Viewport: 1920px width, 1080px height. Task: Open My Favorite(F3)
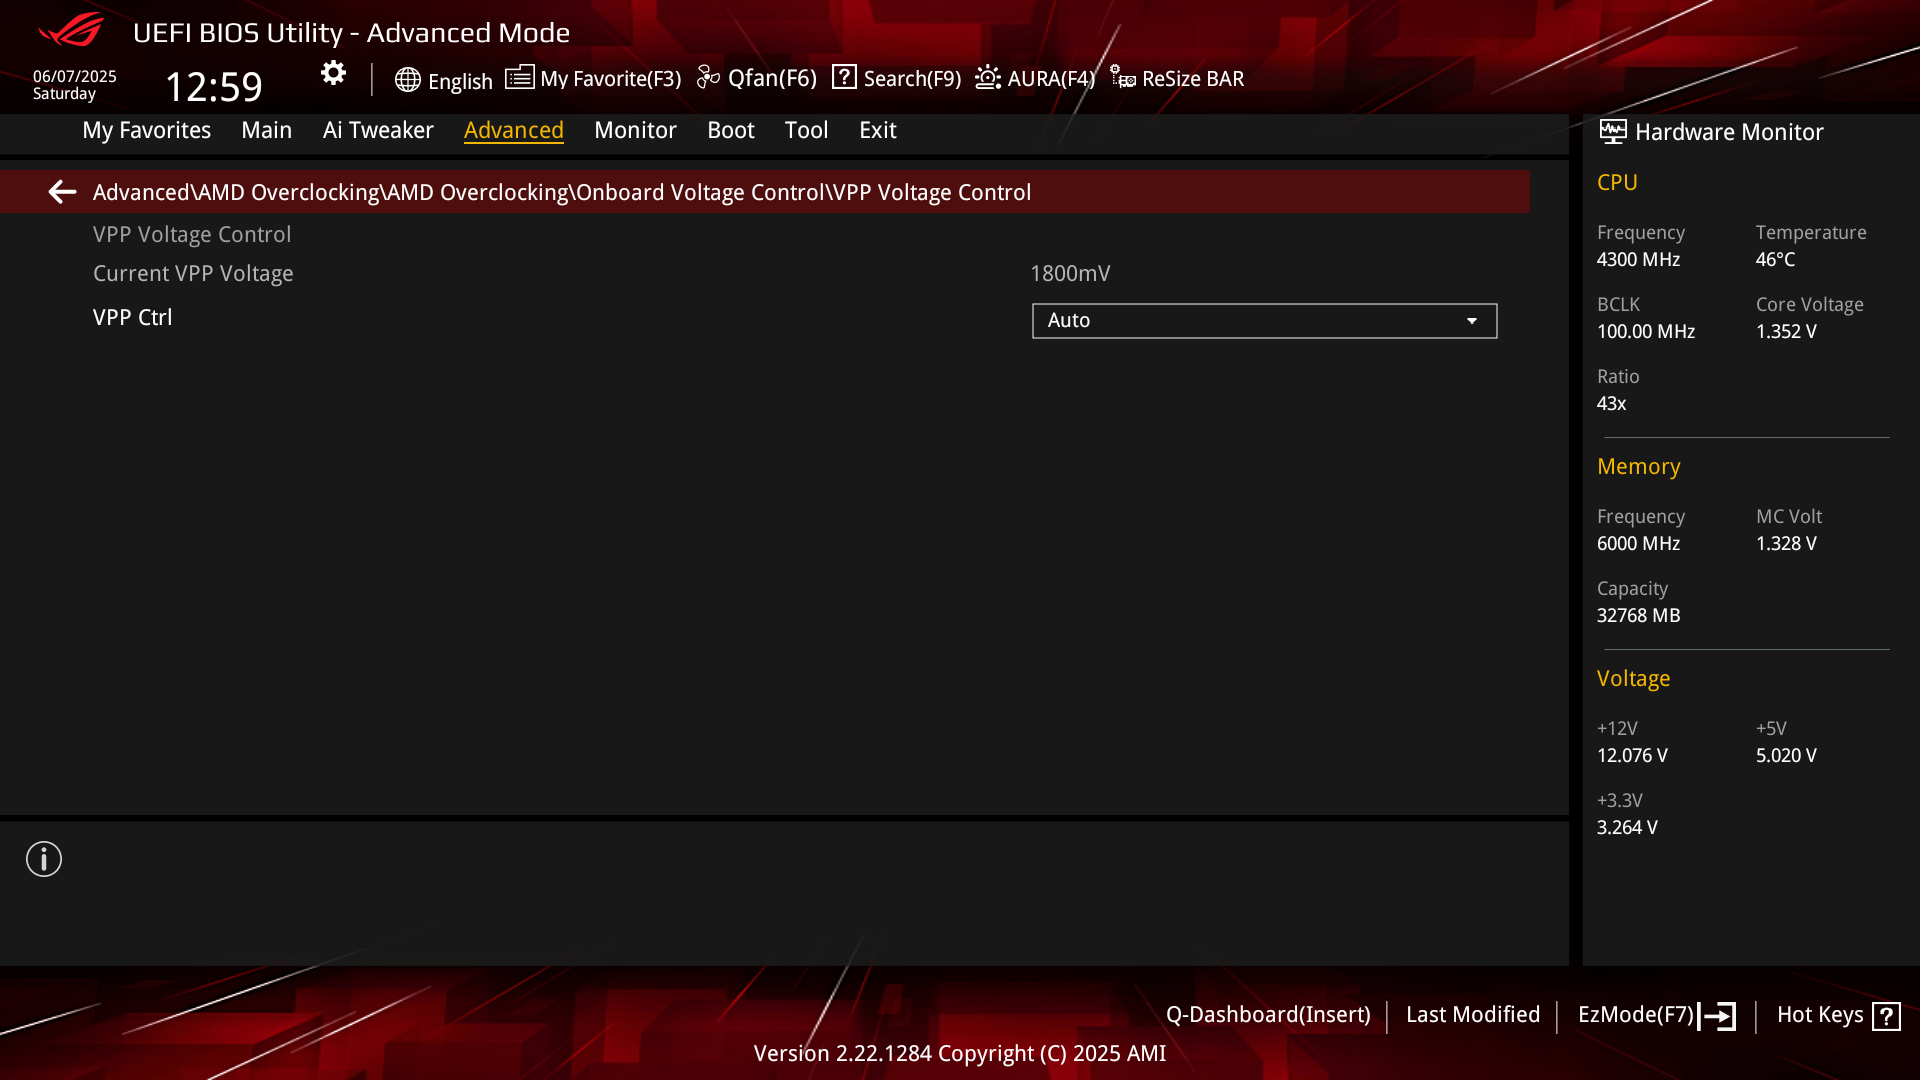(610, 79)
